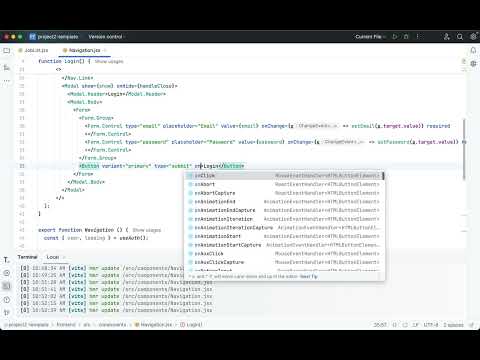
Task: Pick onAnimationIteration from suggestions
Action: (x=284, y=219)
